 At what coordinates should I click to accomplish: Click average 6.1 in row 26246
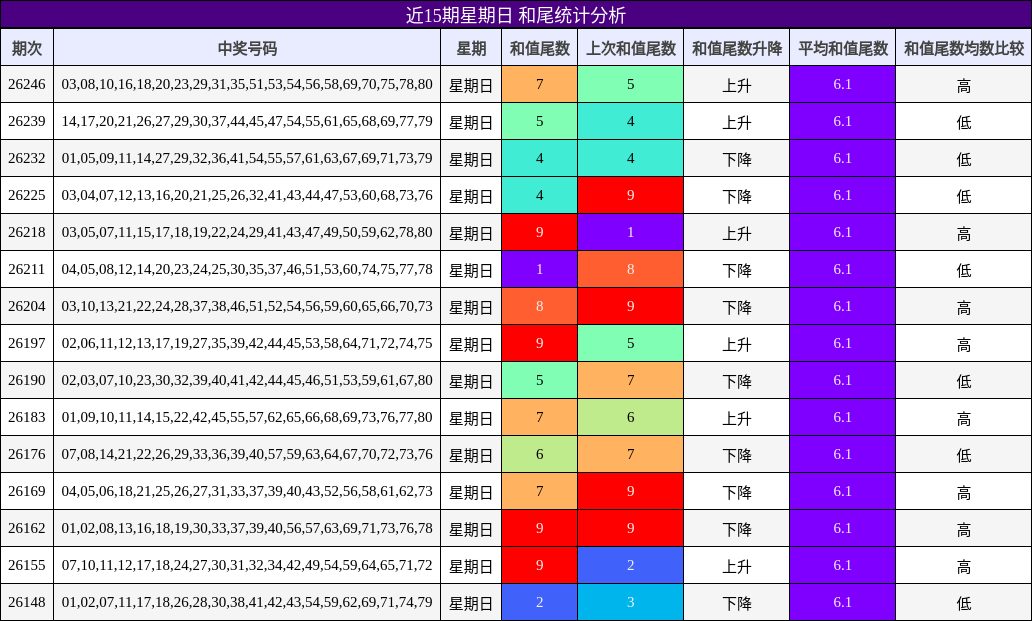[x=842, y=84]
